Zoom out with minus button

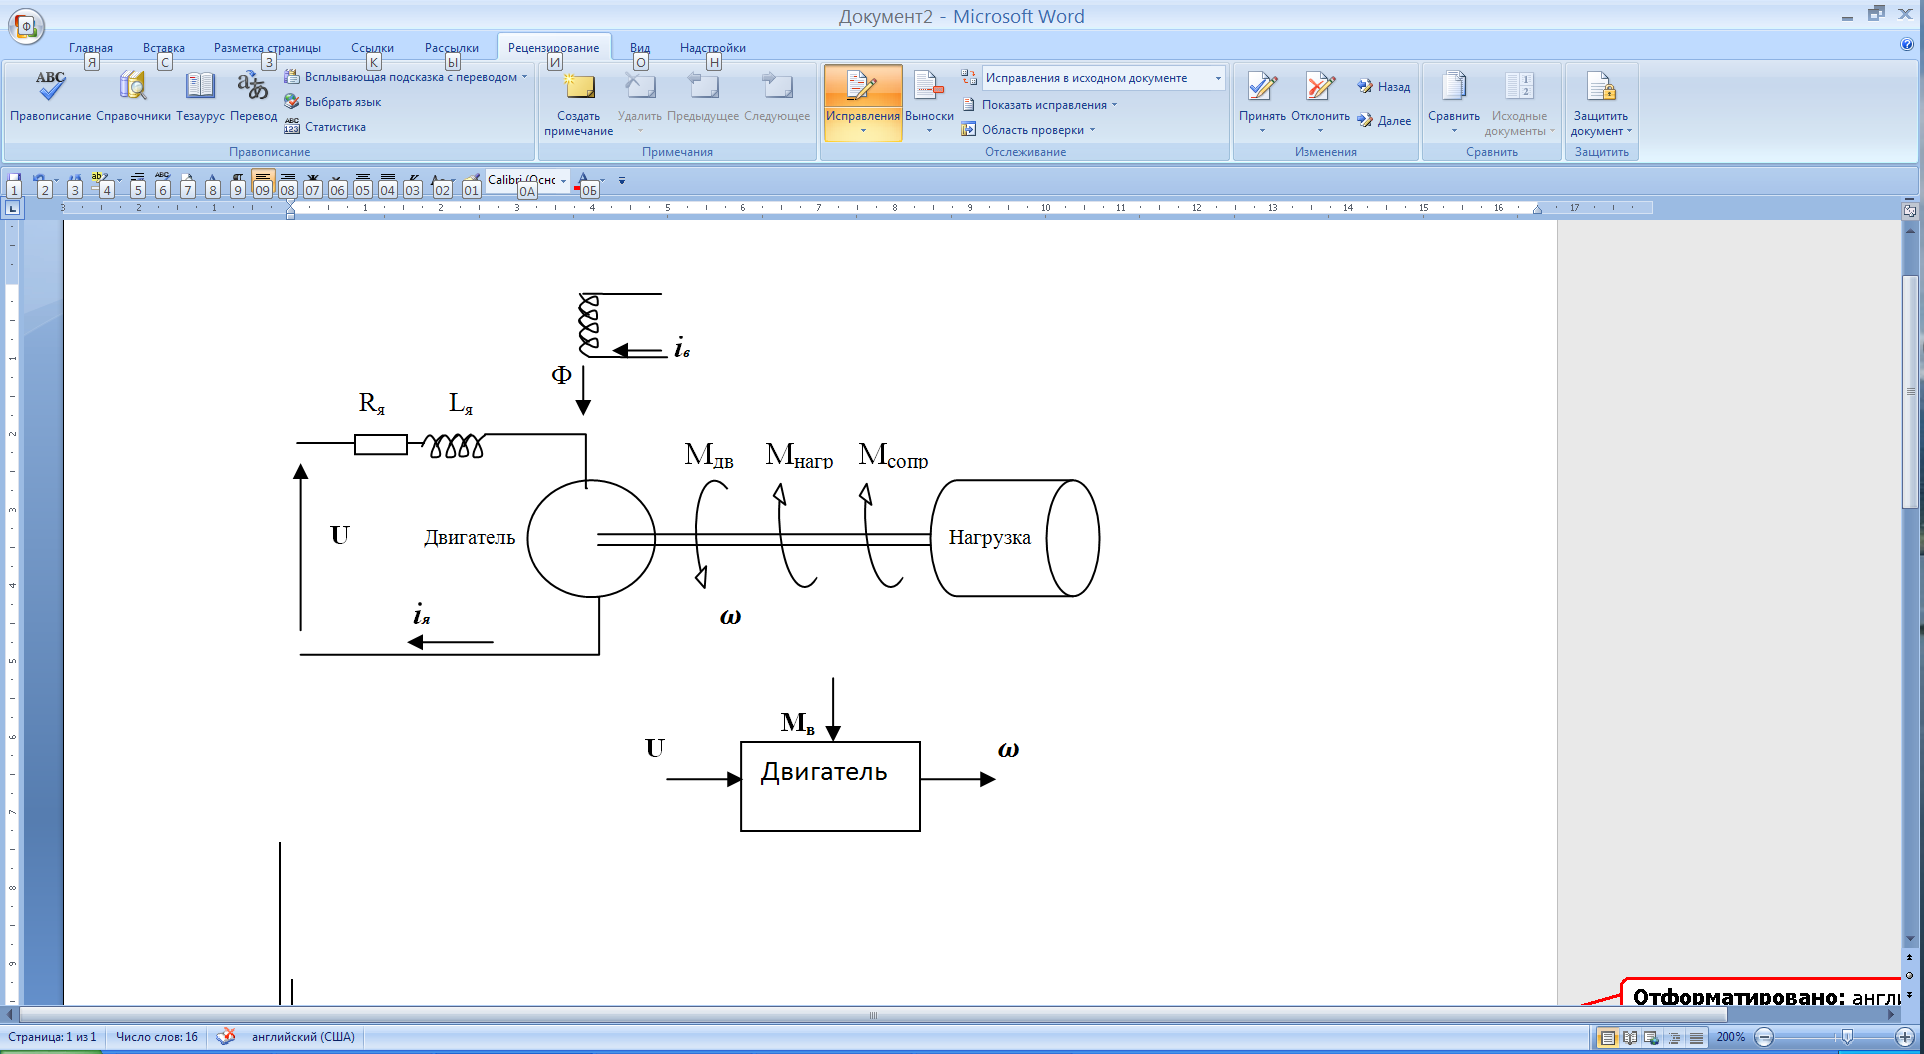pos(1765,1037)
